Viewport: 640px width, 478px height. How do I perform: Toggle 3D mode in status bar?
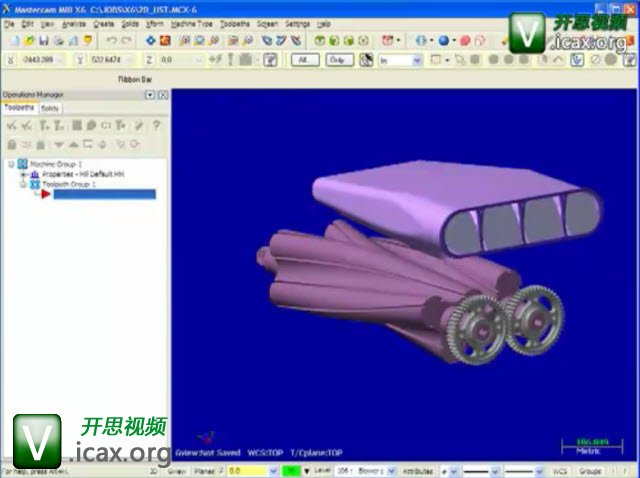point(153,471)
